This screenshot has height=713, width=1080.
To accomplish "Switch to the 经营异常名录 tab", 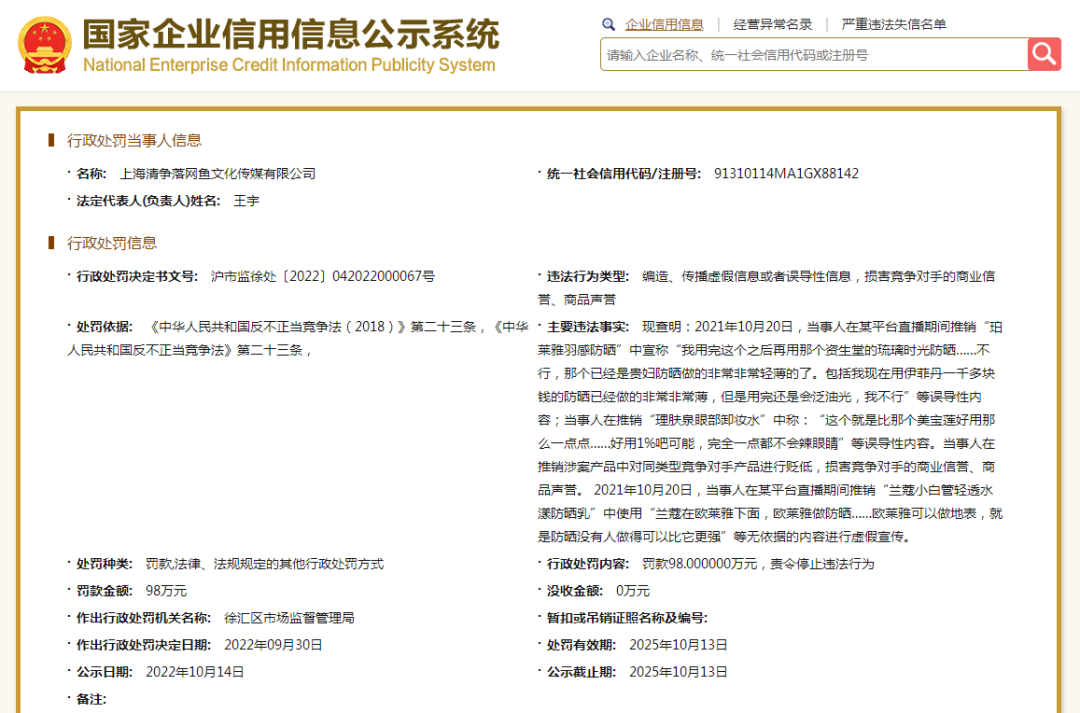I will (772, 24).
